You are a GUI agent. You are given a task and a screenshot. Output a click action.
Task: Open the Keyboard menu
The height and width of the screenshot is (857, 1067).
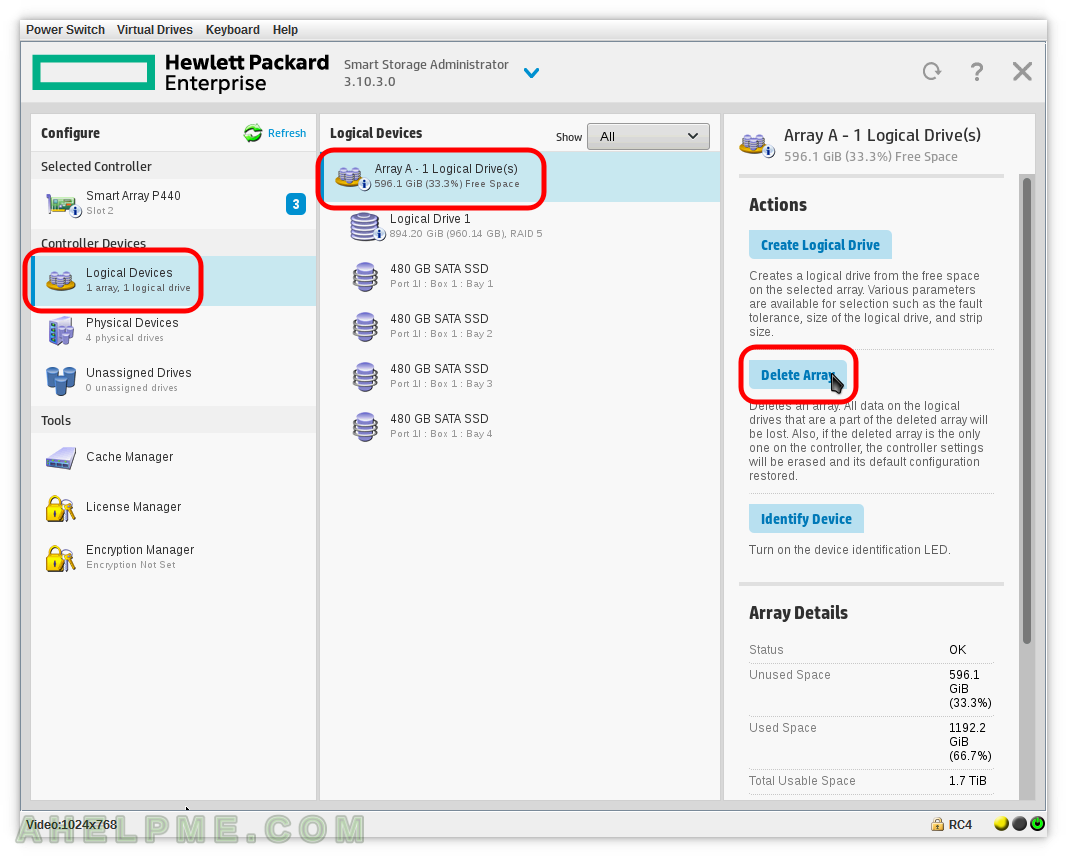pyautogui.click(x=233, y=29)
